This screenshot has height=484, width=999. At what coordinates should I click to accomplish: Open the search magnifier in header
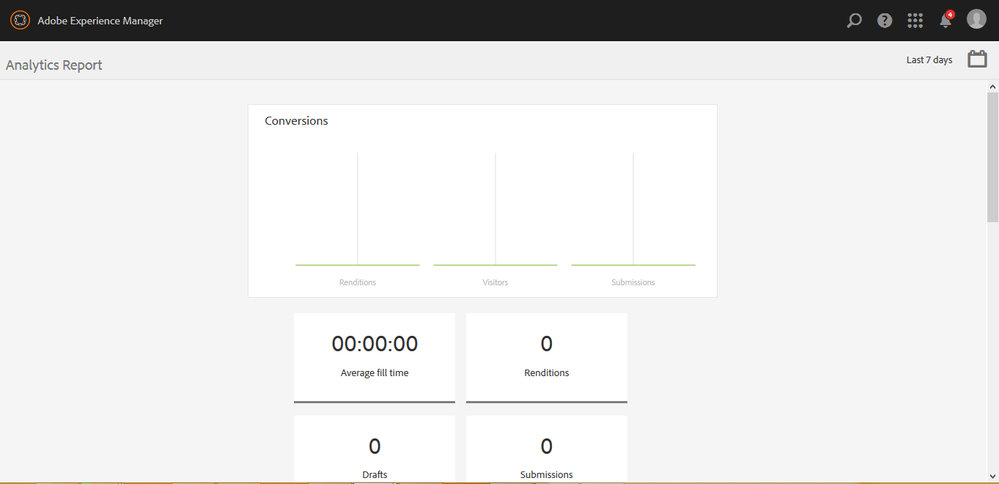[854, 20]
